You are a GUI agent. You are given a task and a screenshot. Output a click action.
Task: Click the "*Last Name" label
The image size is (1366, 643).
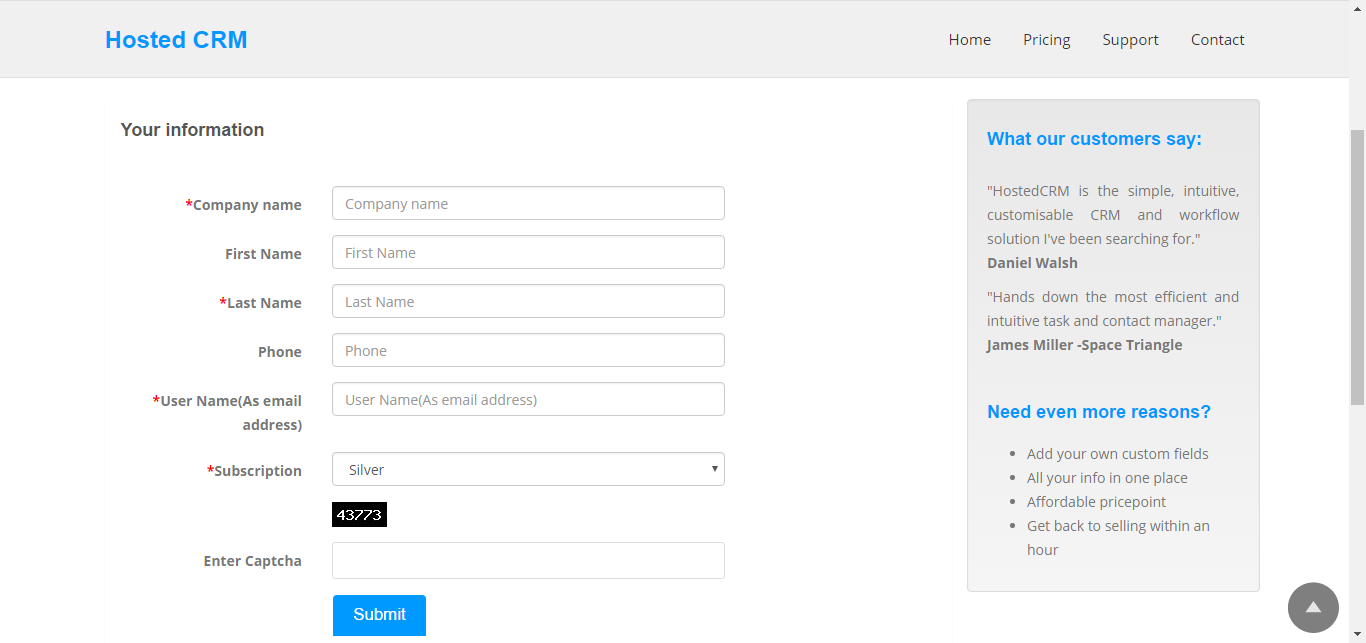click(x=261, y=303)
